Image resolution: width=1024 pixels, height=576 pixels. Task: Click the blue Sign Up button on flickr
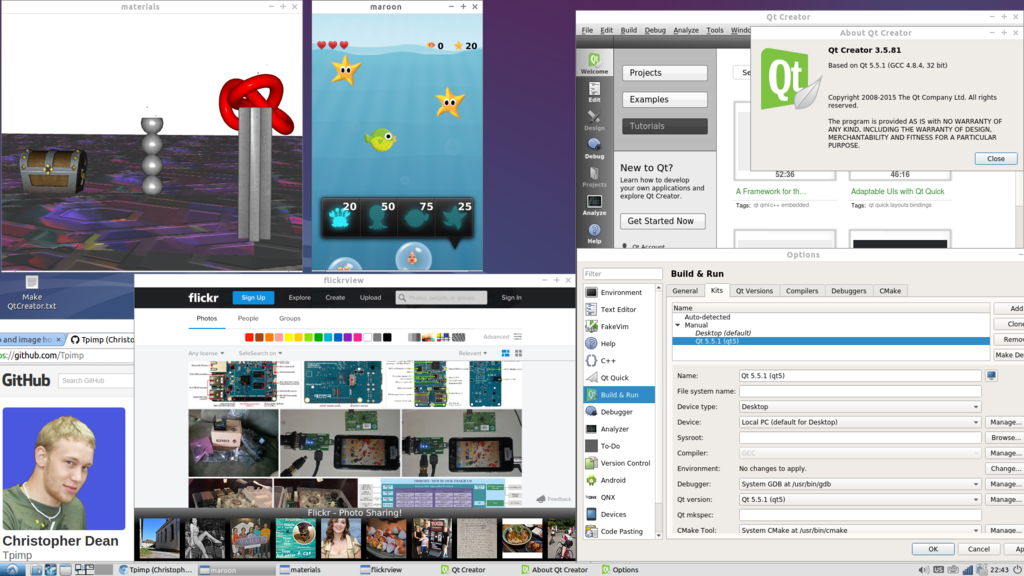point(253,298)
